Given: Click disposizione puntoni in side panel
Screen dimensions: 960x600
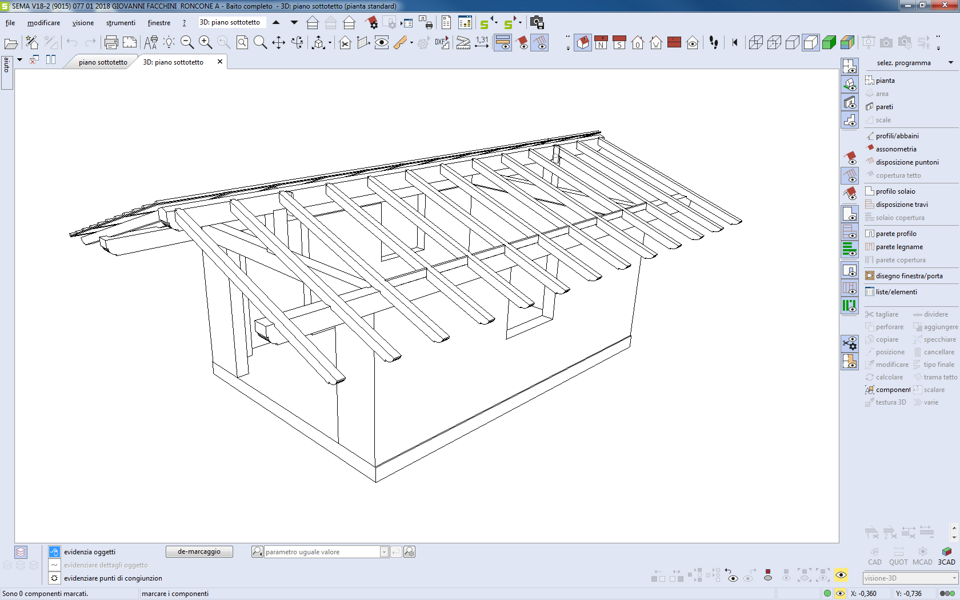Looking at the screenshot, I should (x=907, y=162).
